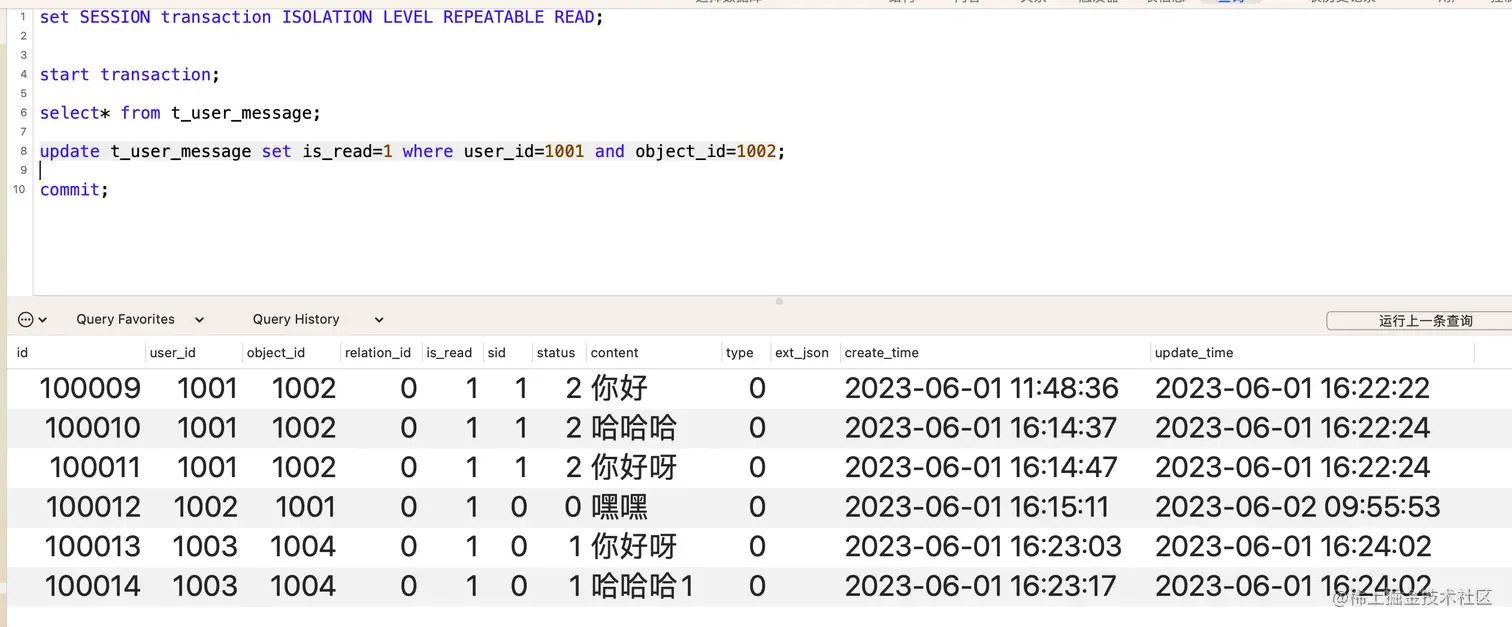The width and height of the screenshot is (1512, 627).
Task: Click the ext_json column header
Action: (802, 352)
